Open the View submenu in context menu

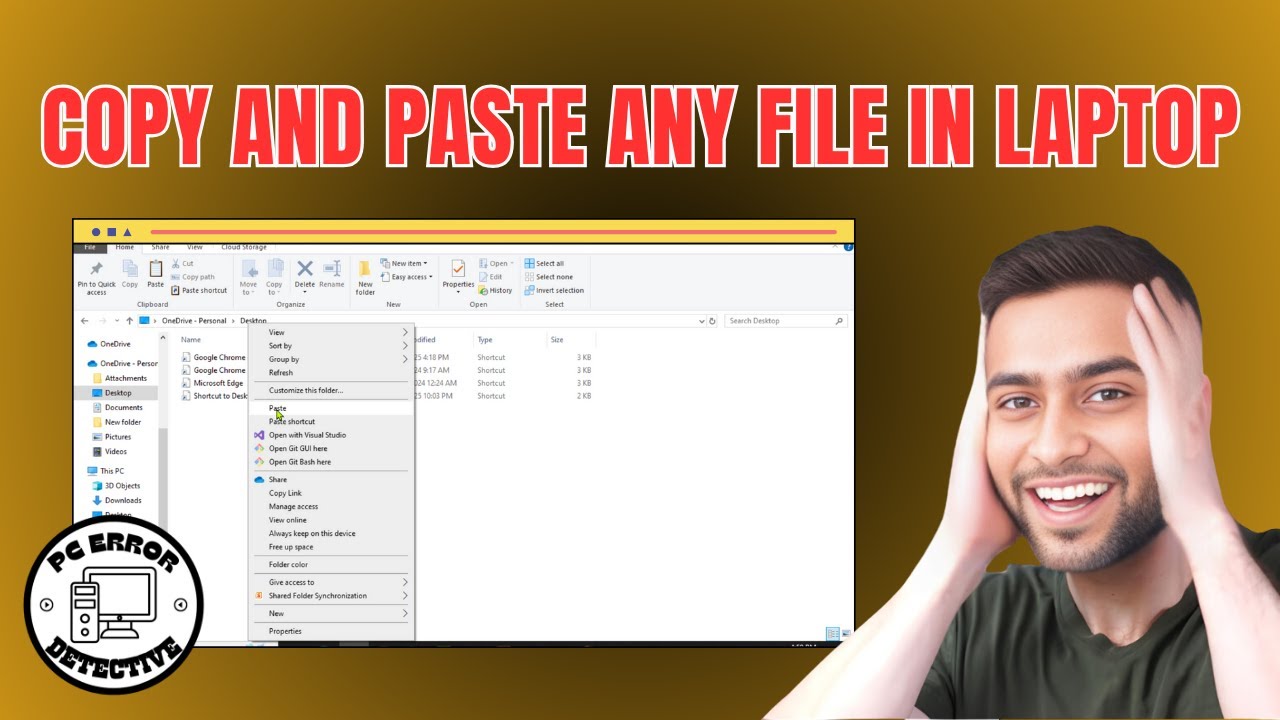(331, 332)
